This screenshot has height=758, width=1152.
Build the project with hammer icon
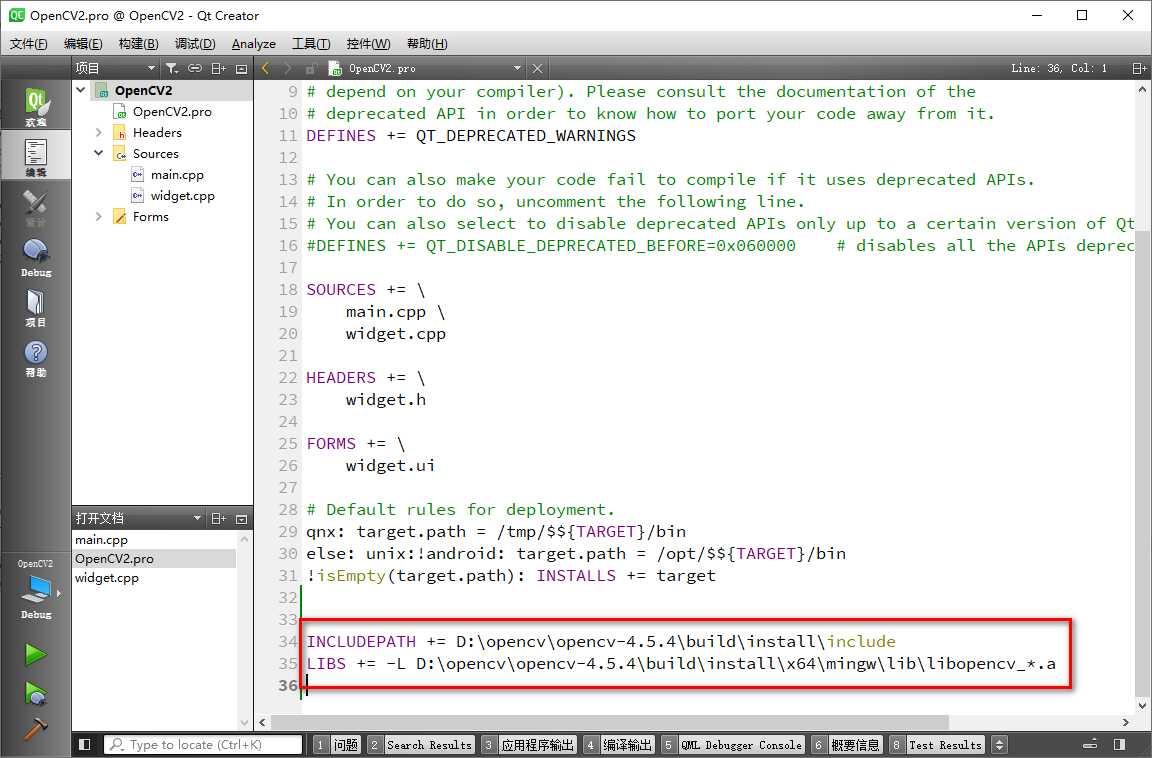[x=35, y=728]
